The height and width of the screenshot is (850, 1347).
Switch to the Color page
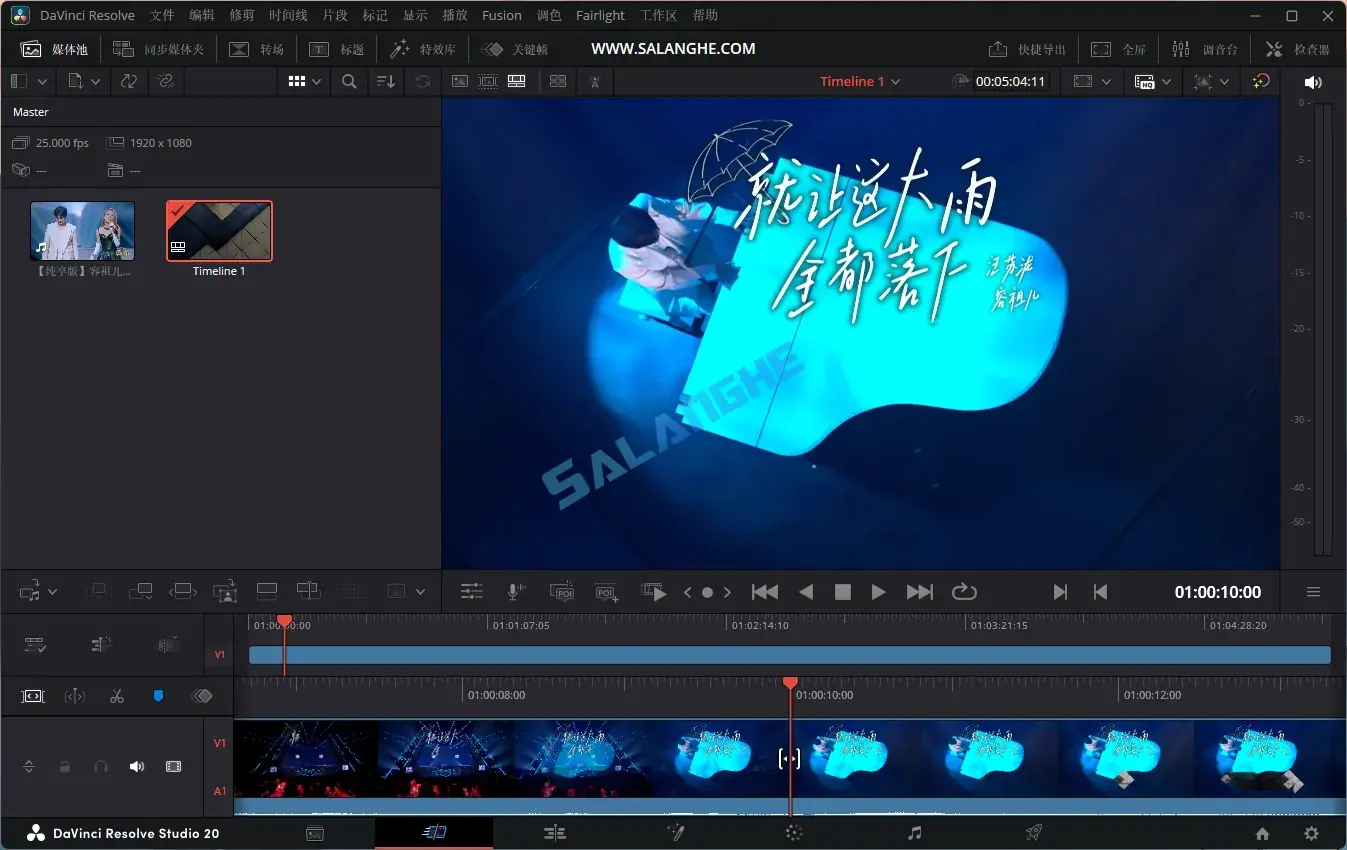click(793, 832)
